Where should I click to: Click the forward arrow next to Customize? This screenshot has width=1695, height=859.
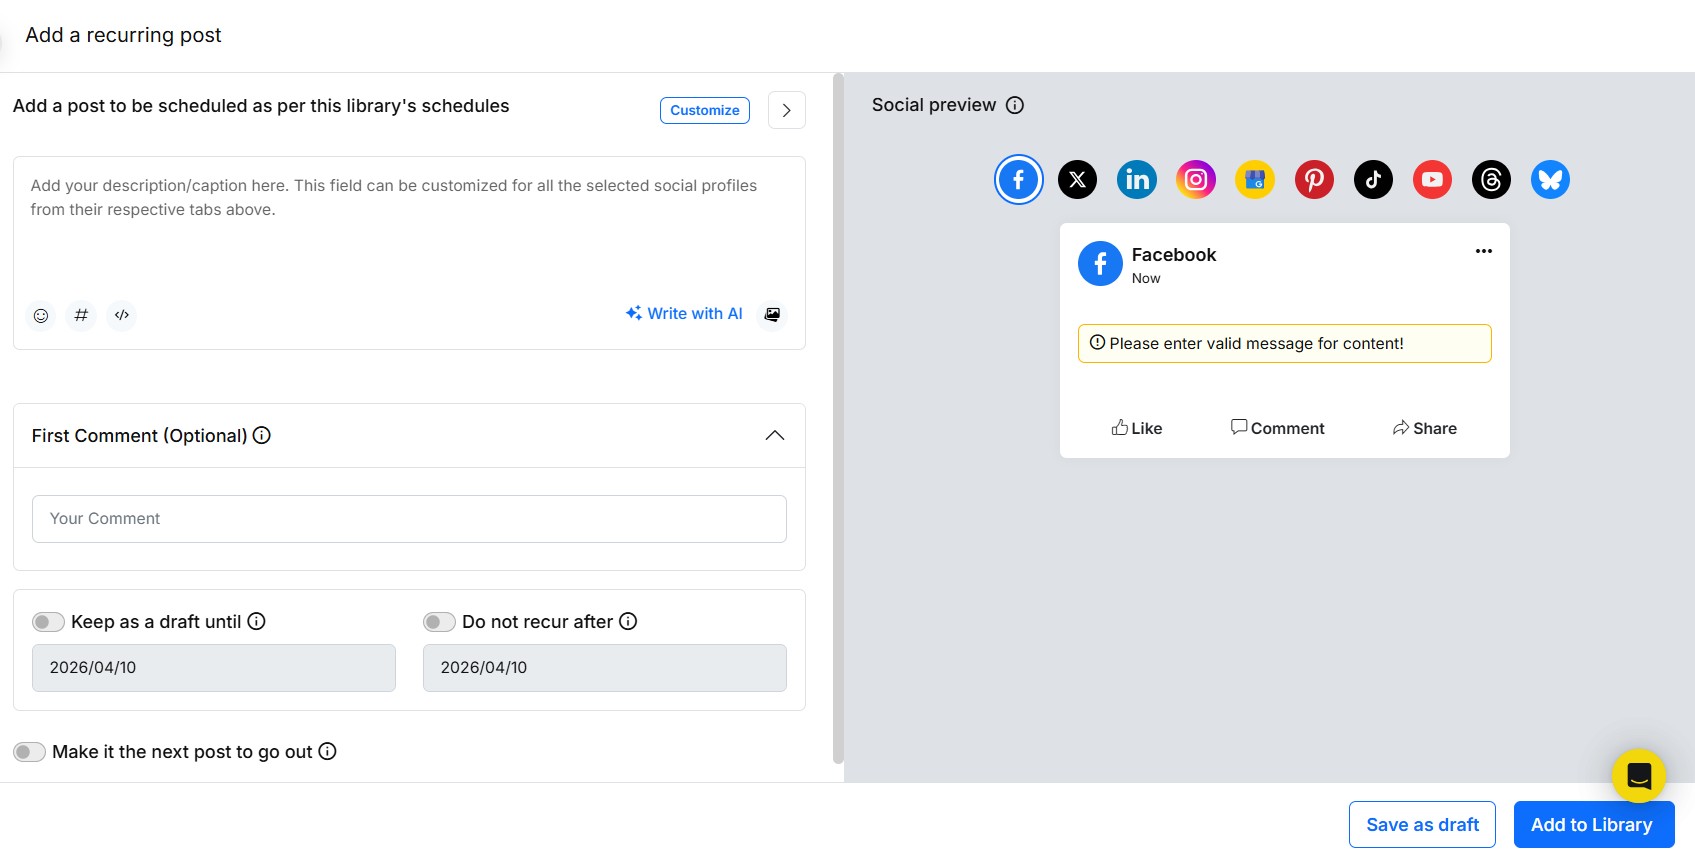(x=786, y=110)
